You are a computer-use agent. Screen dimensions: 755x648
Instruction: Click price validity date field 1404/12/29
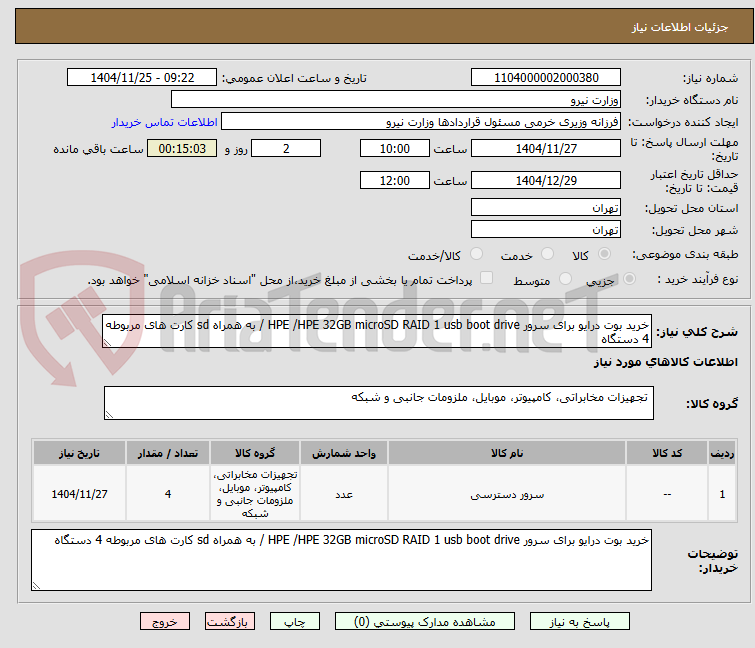(546, 180)
